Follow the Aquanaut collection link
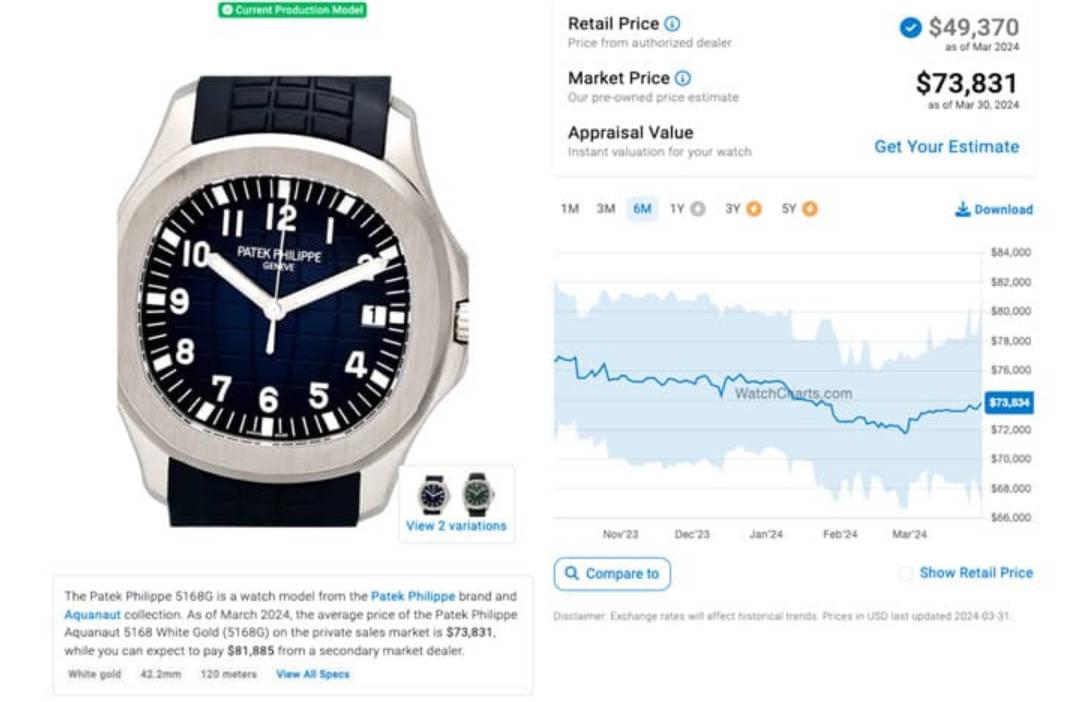Screen dimensions: 1084x702 click(92, 615)
